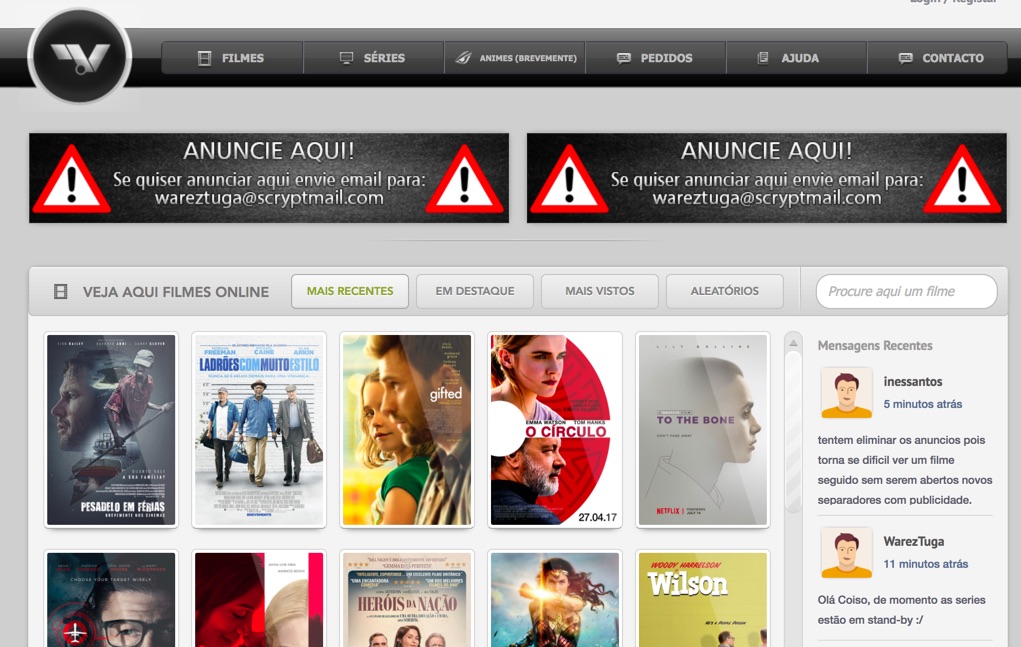The height and width of the screenshot is (647, 1021).
Task: Click the document icon beside AJUDA
Action: pyautogui.click(x=763, y=58)
